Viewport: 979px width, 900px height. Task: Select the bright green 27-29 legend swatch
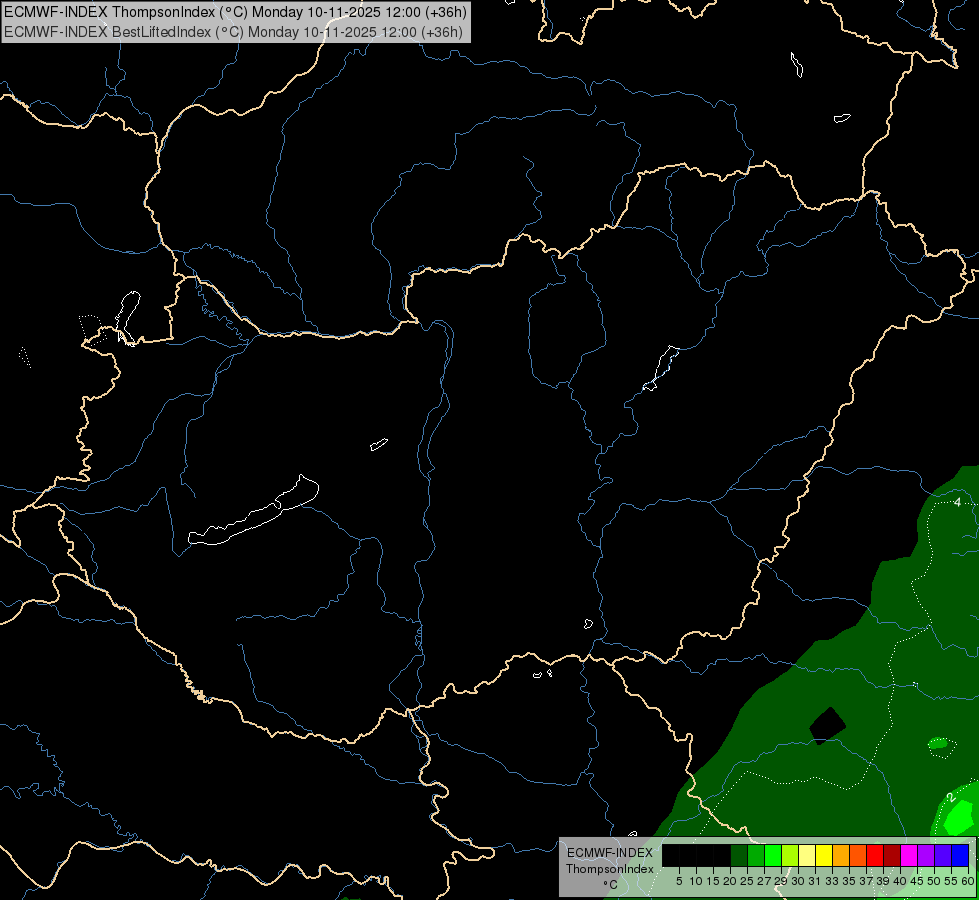pos(773,855)
